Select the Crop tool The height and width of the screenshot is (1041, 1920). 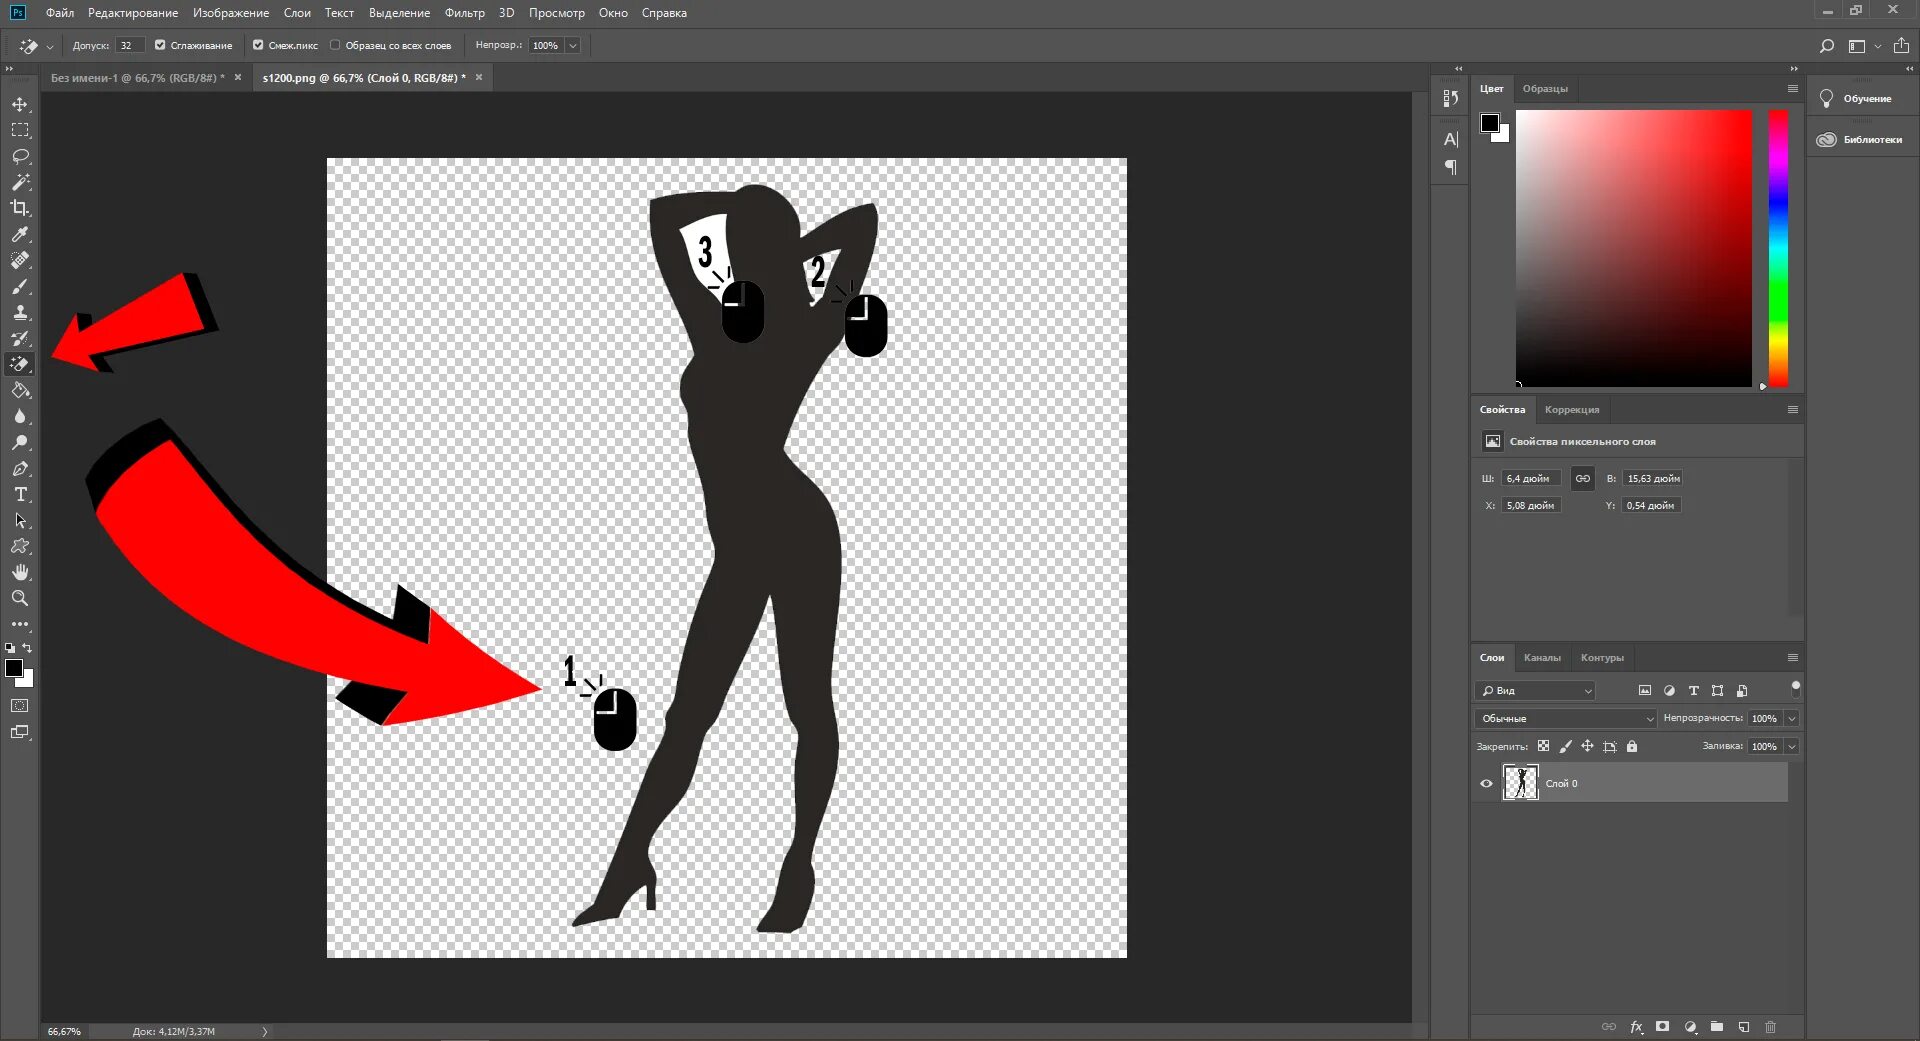click(x=20, y=209)
